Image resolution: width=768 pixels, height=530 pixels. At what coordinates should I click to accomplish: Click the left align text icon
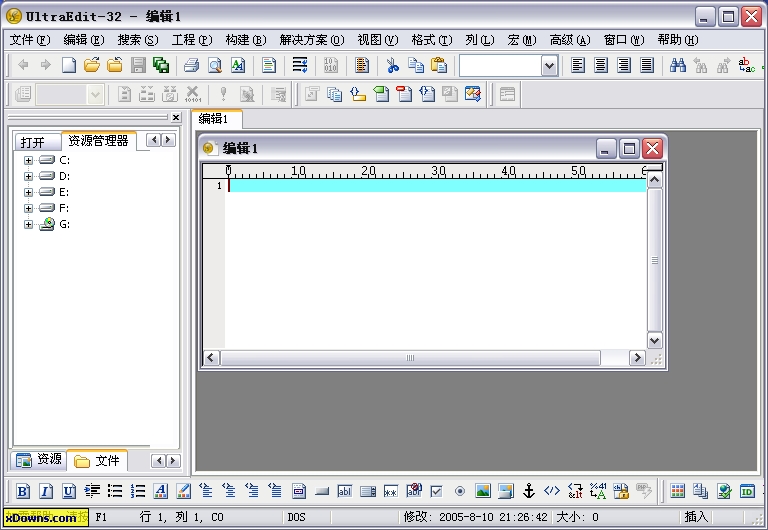tap(578, 65)
